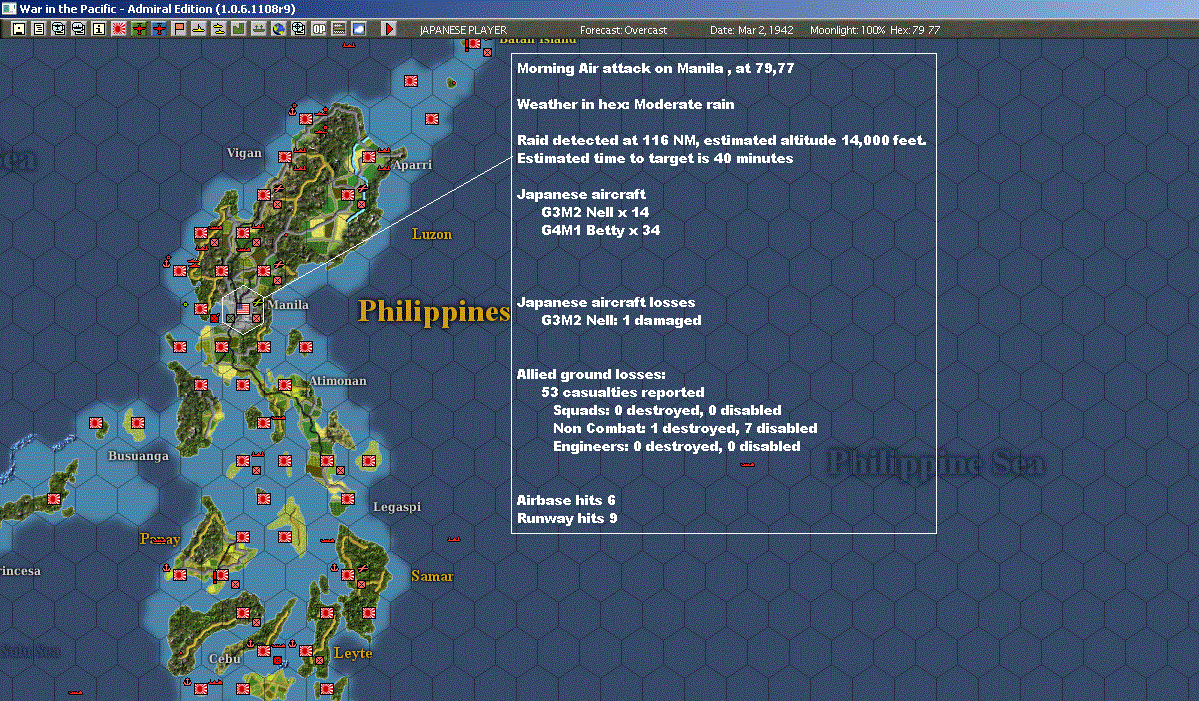Click the 'Date: Mar 2, 1942' status text

point(752,30)
